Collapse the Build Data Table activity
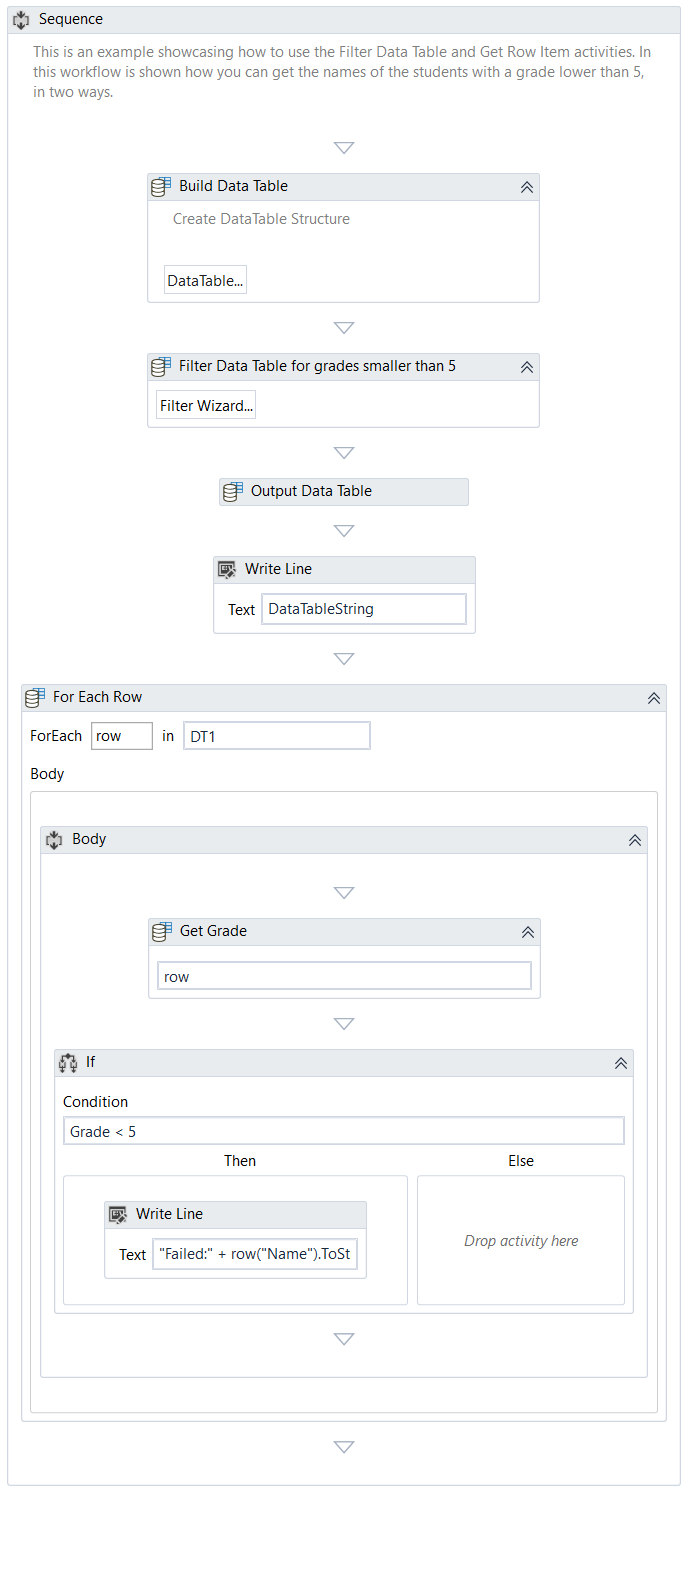 [527, 187]
